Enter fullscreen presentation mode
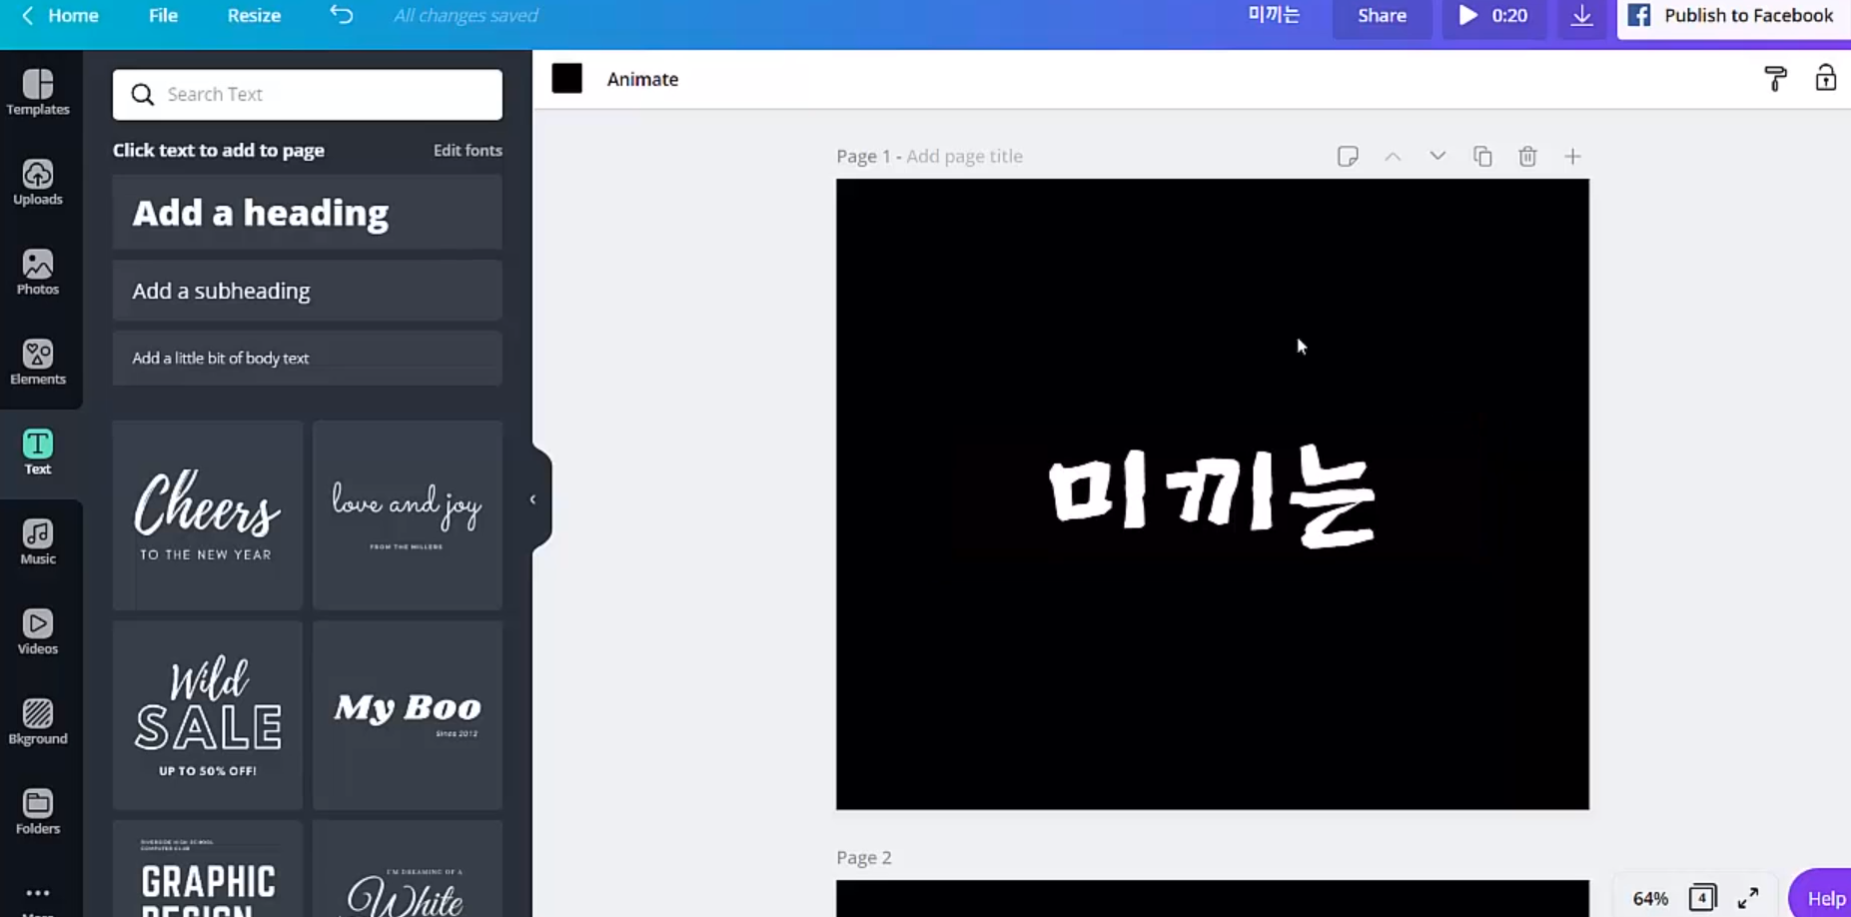This screenshot has height=917, width=1851. (x=1747, y=898)
